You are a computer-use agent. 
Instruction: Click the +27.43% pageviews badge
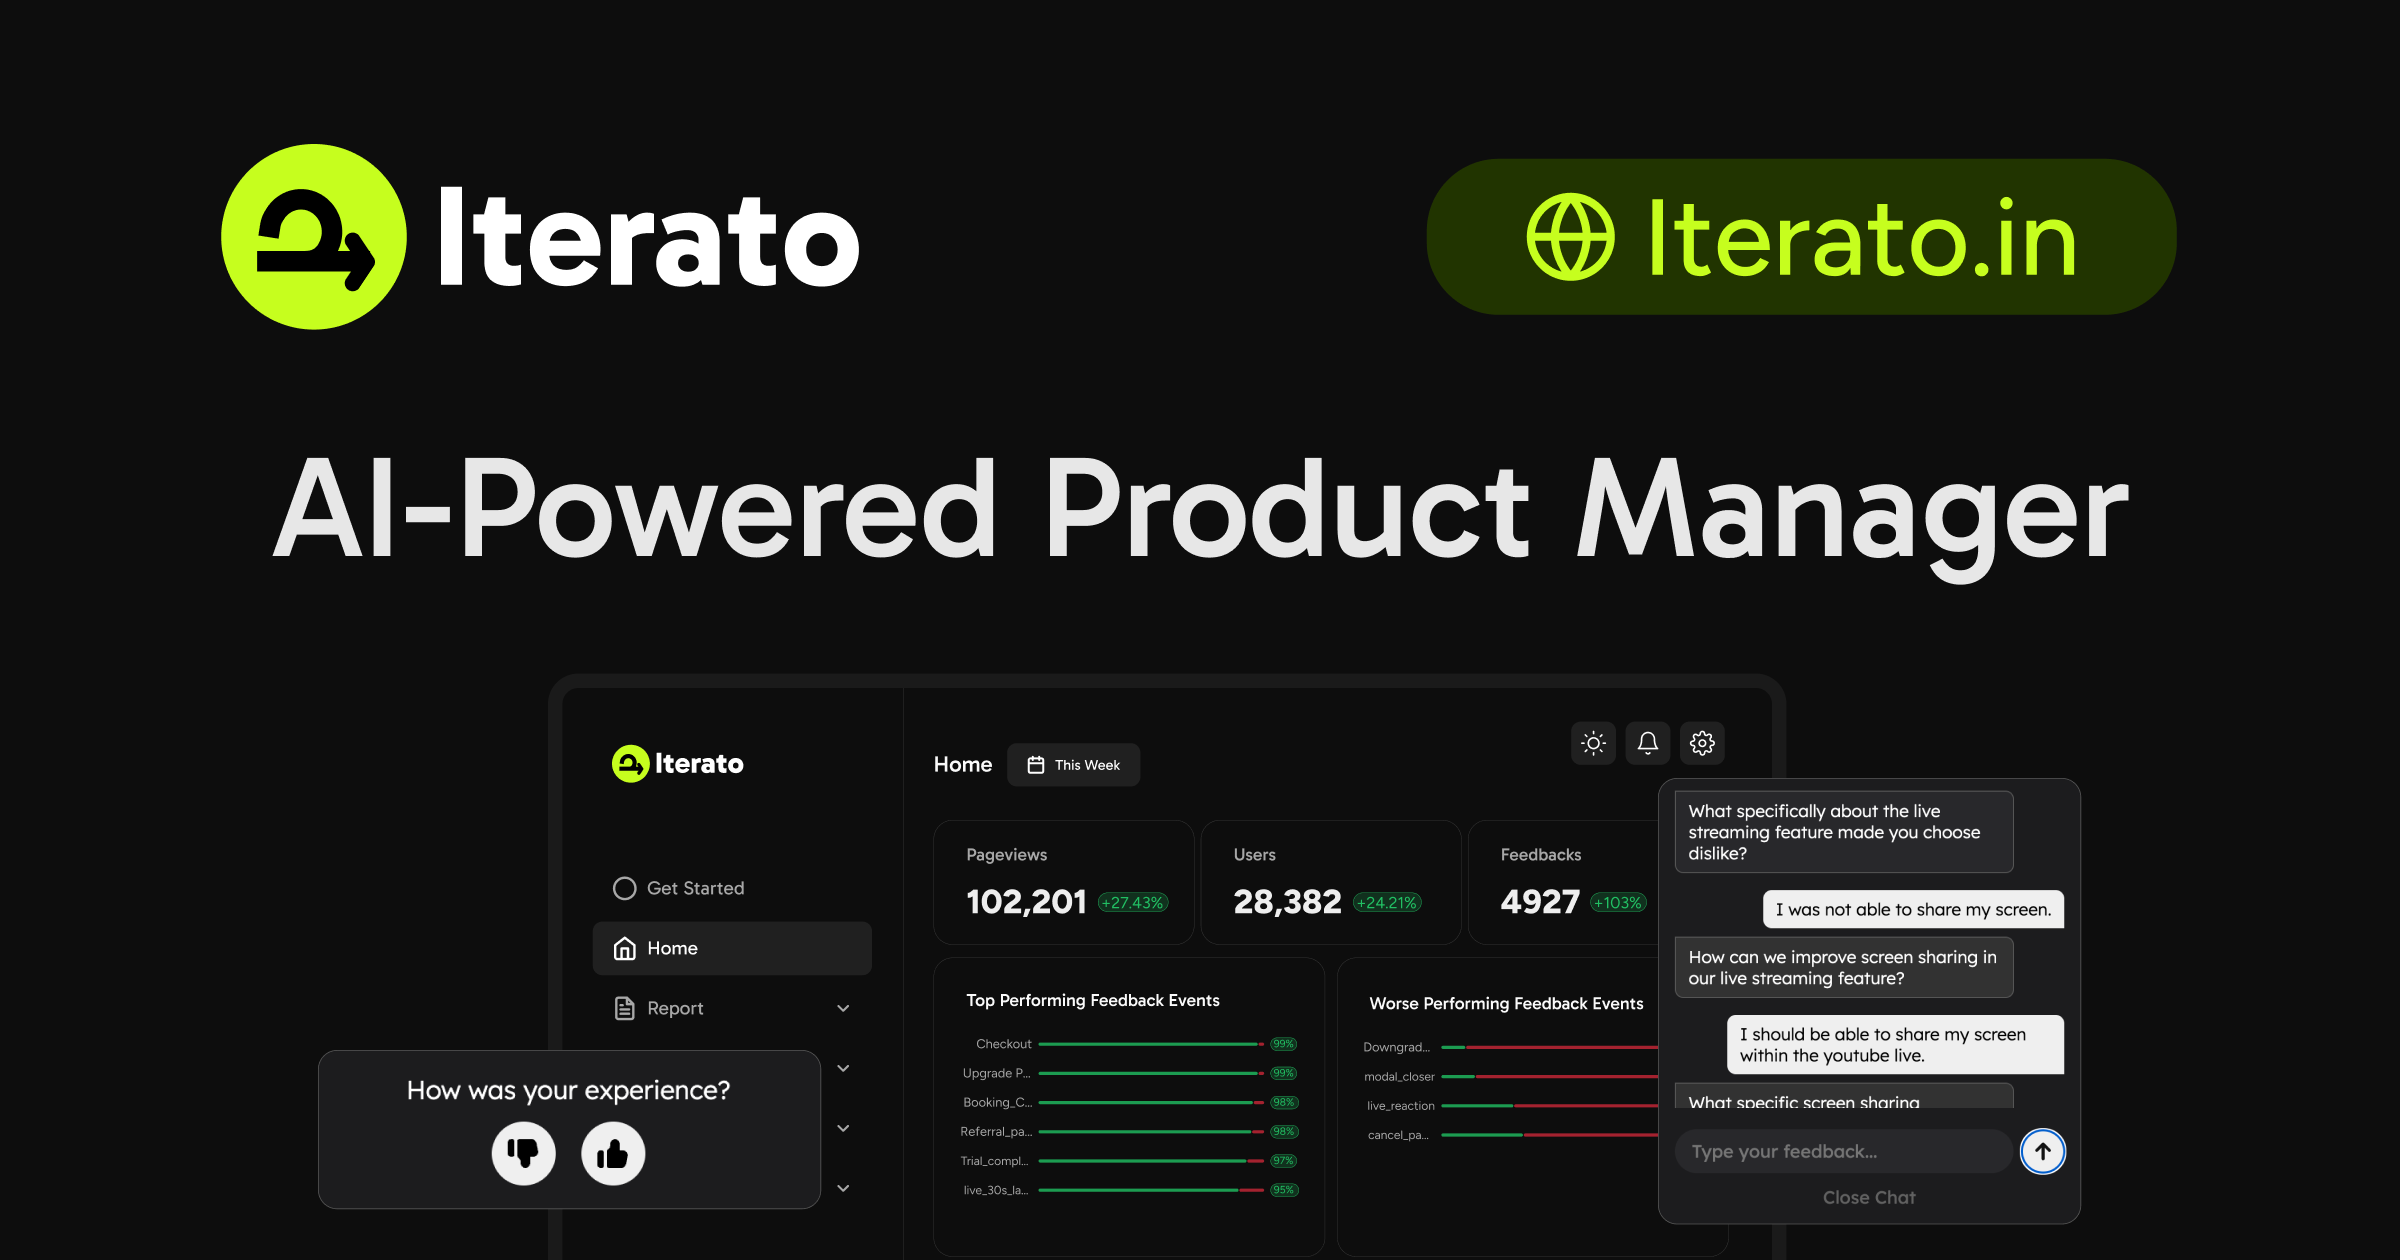(1133, 902)
